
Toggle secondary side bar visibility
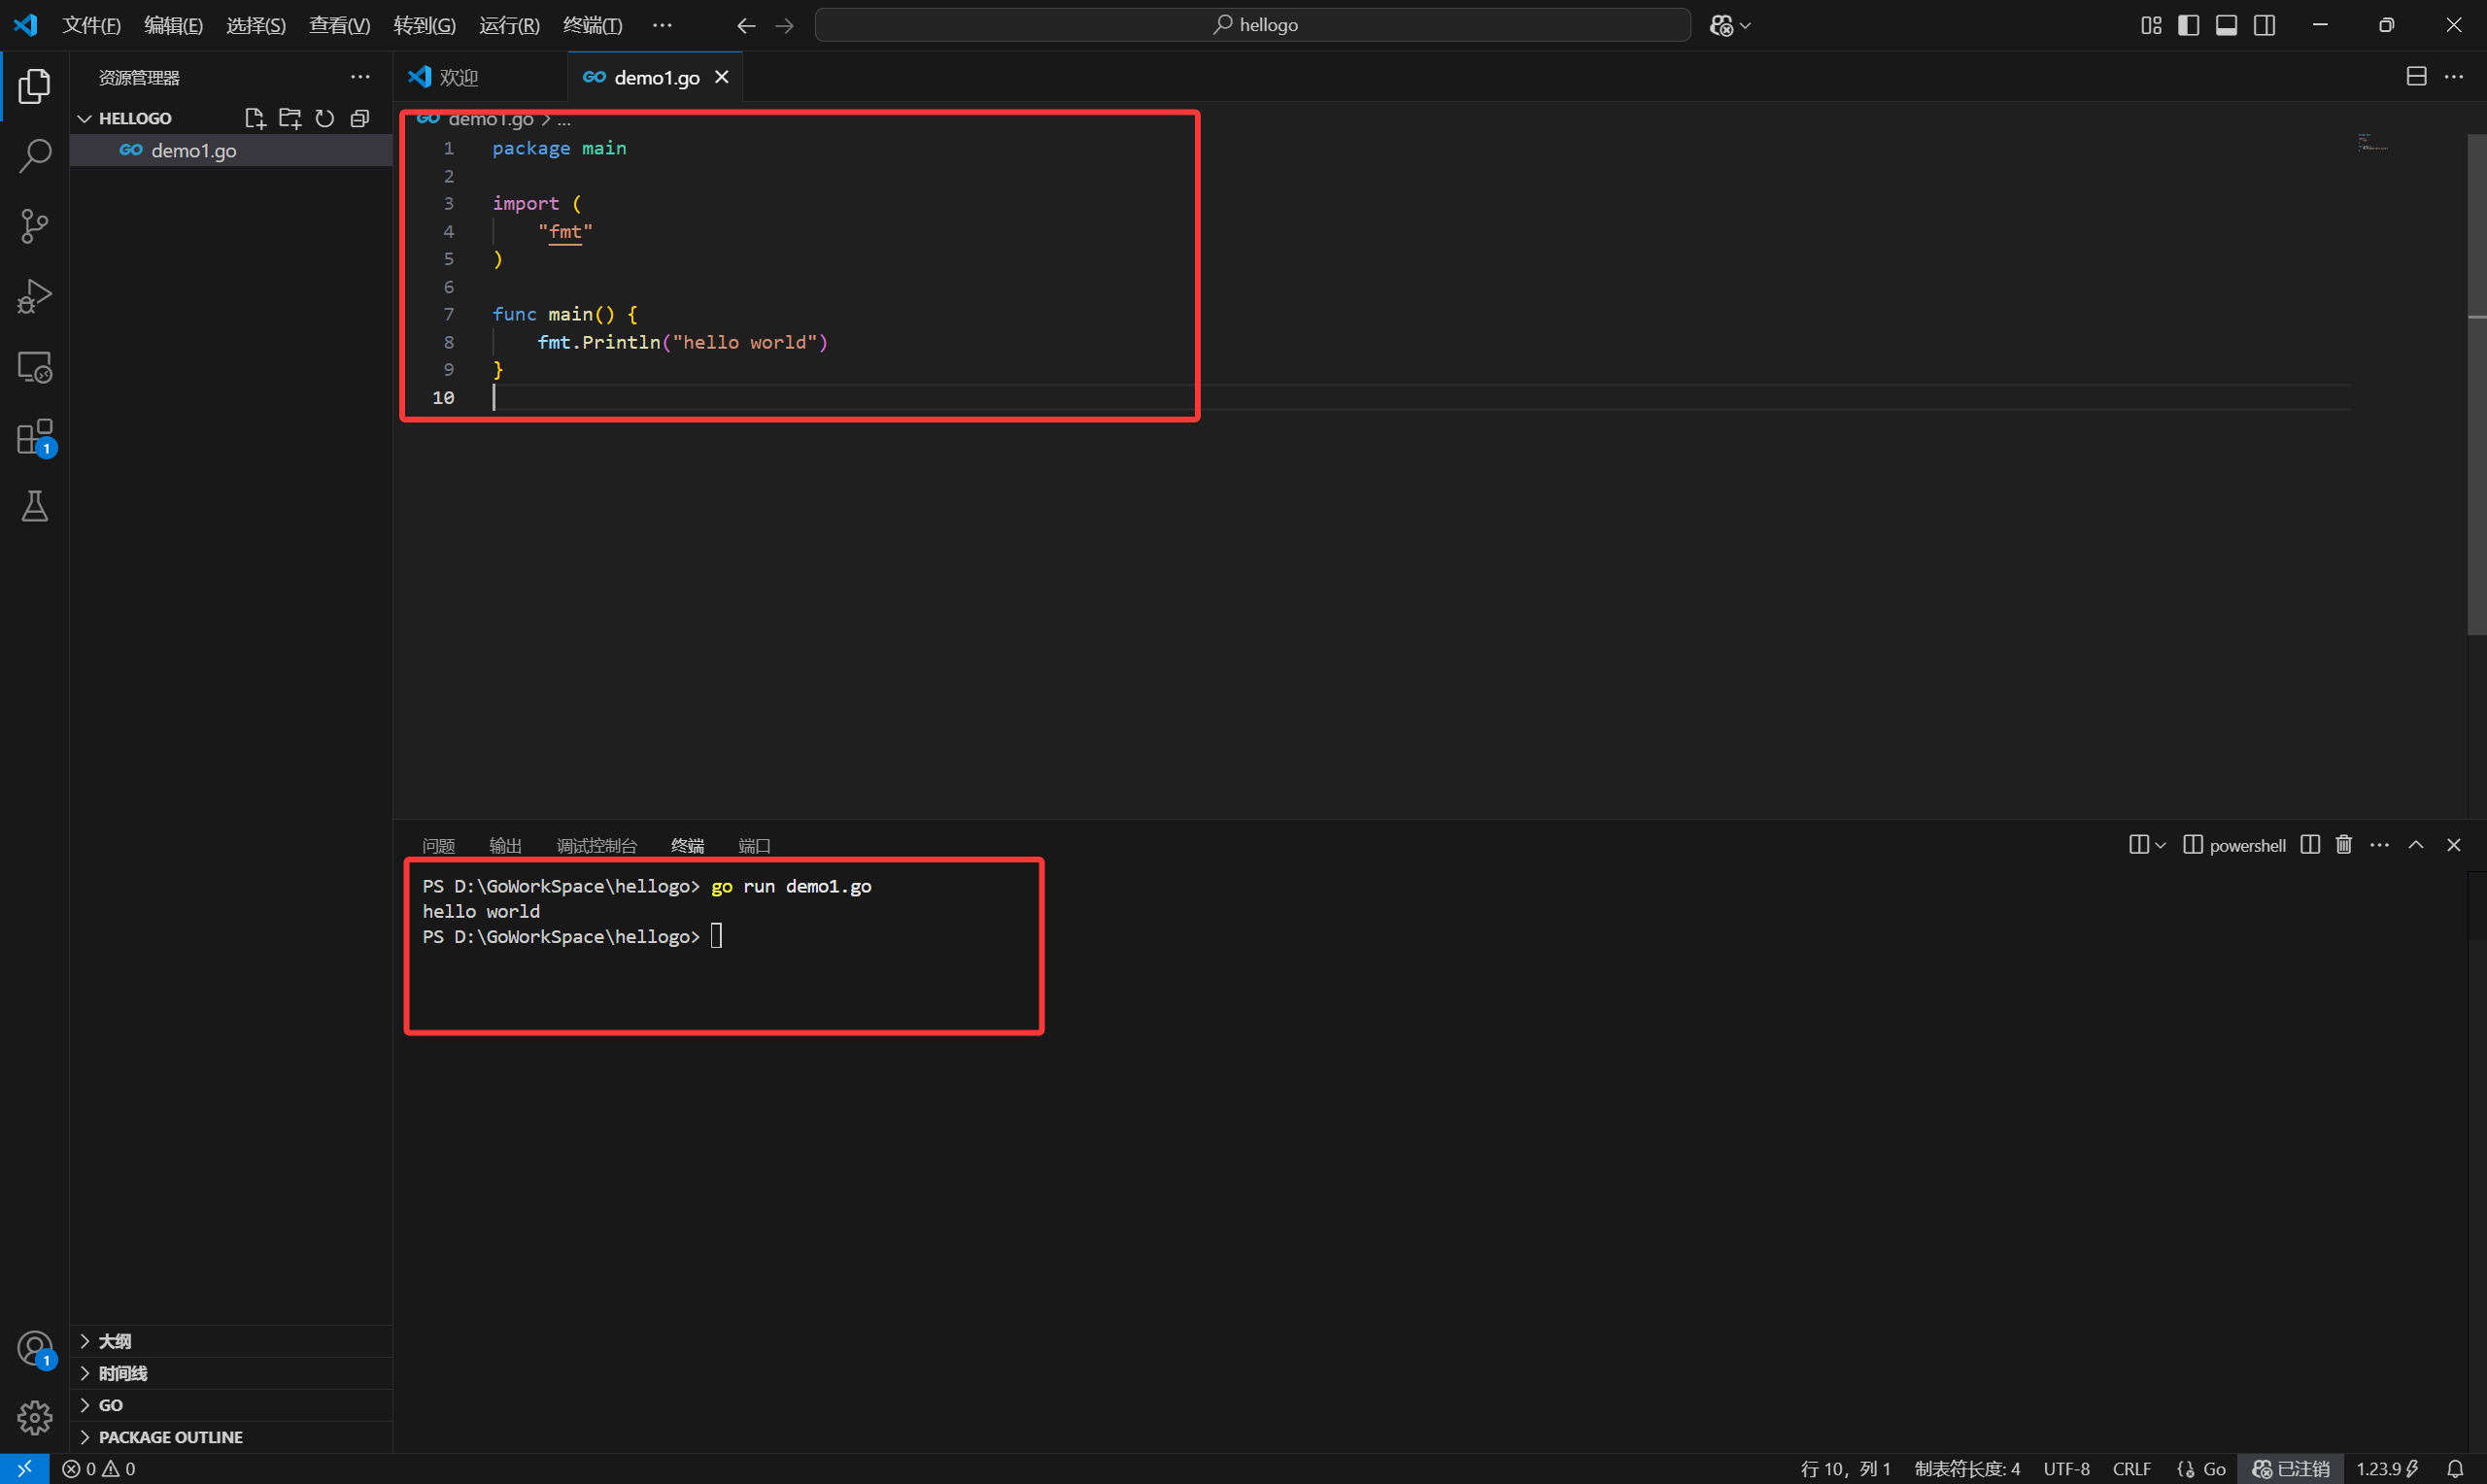pos(2264,25)
